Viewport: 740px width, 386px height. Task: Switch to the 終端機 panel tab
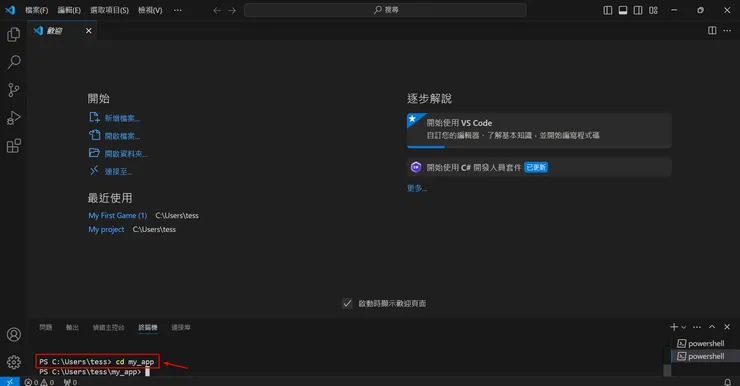coord(148,327)
